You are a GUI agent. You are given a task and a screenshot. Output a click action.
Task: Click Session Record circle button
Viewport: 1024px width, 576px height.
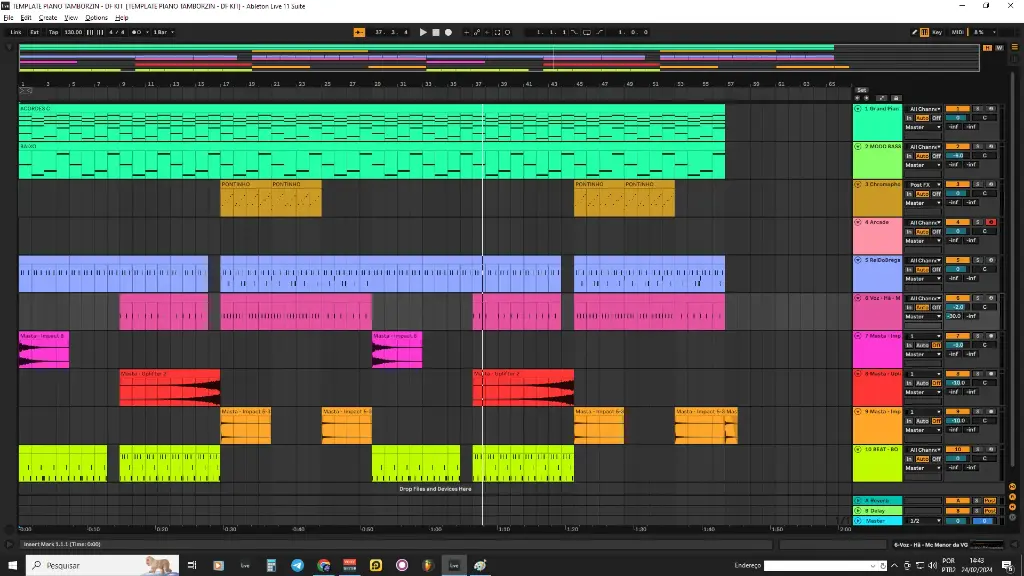click(507, 32)
